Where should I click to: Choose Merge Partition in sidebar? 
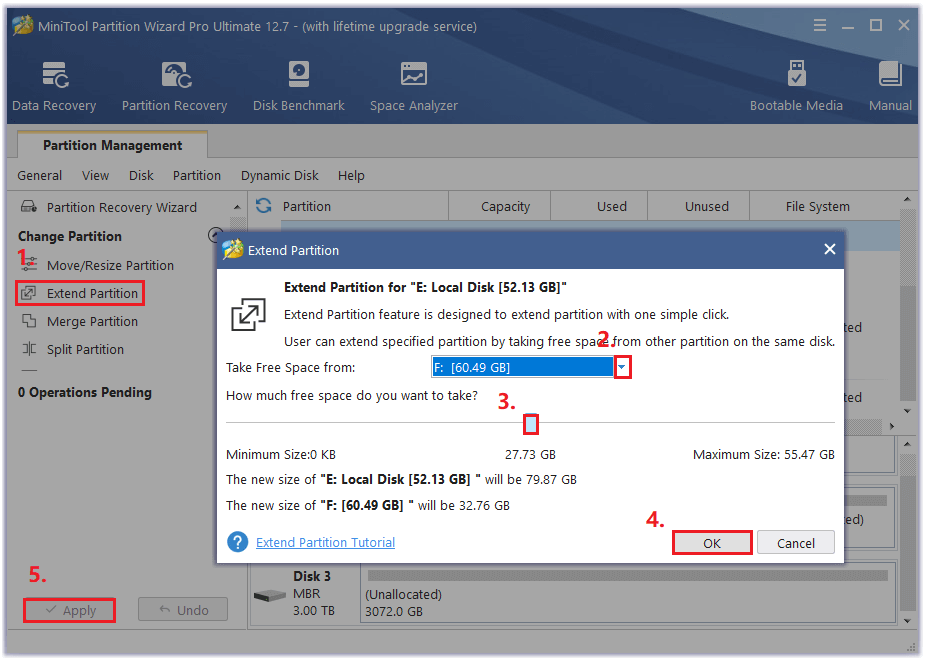tap(92, 322)
